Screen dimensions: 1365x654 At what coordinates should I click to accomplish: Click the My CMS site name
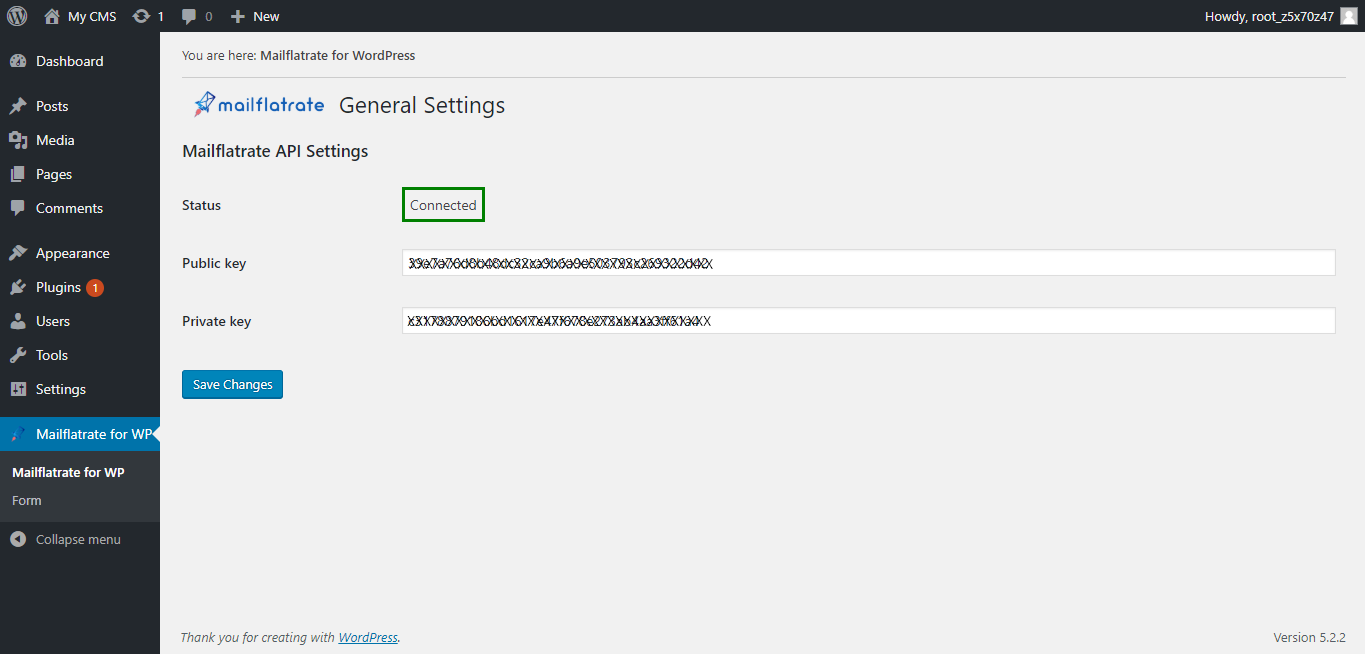(x=92, y=16)
